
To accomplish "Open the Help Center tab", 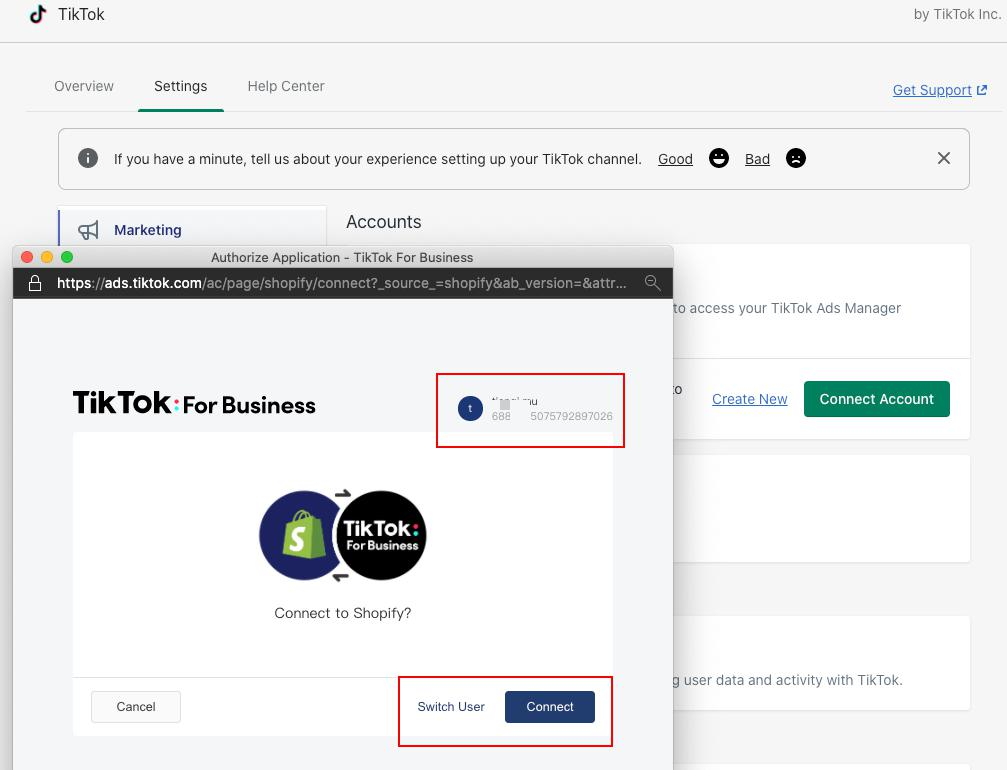I will 286,86.
